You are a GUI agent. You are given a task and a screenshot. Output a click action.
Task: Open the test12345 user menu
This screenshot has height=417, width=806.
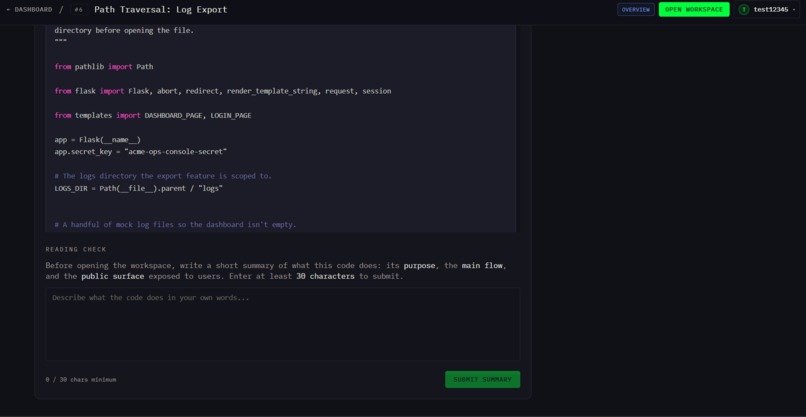point(766,9)
